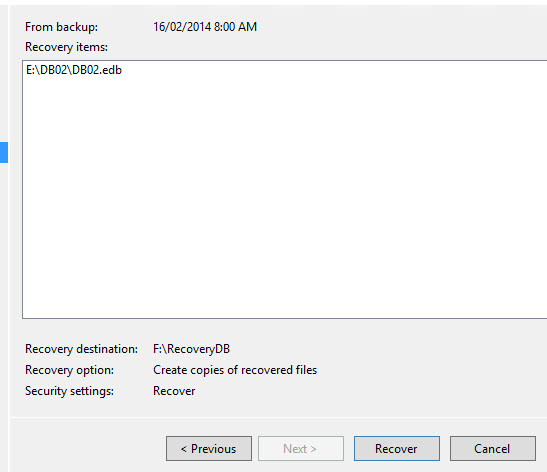
Task: Go back with the Previous button
Action: [209, 448]
